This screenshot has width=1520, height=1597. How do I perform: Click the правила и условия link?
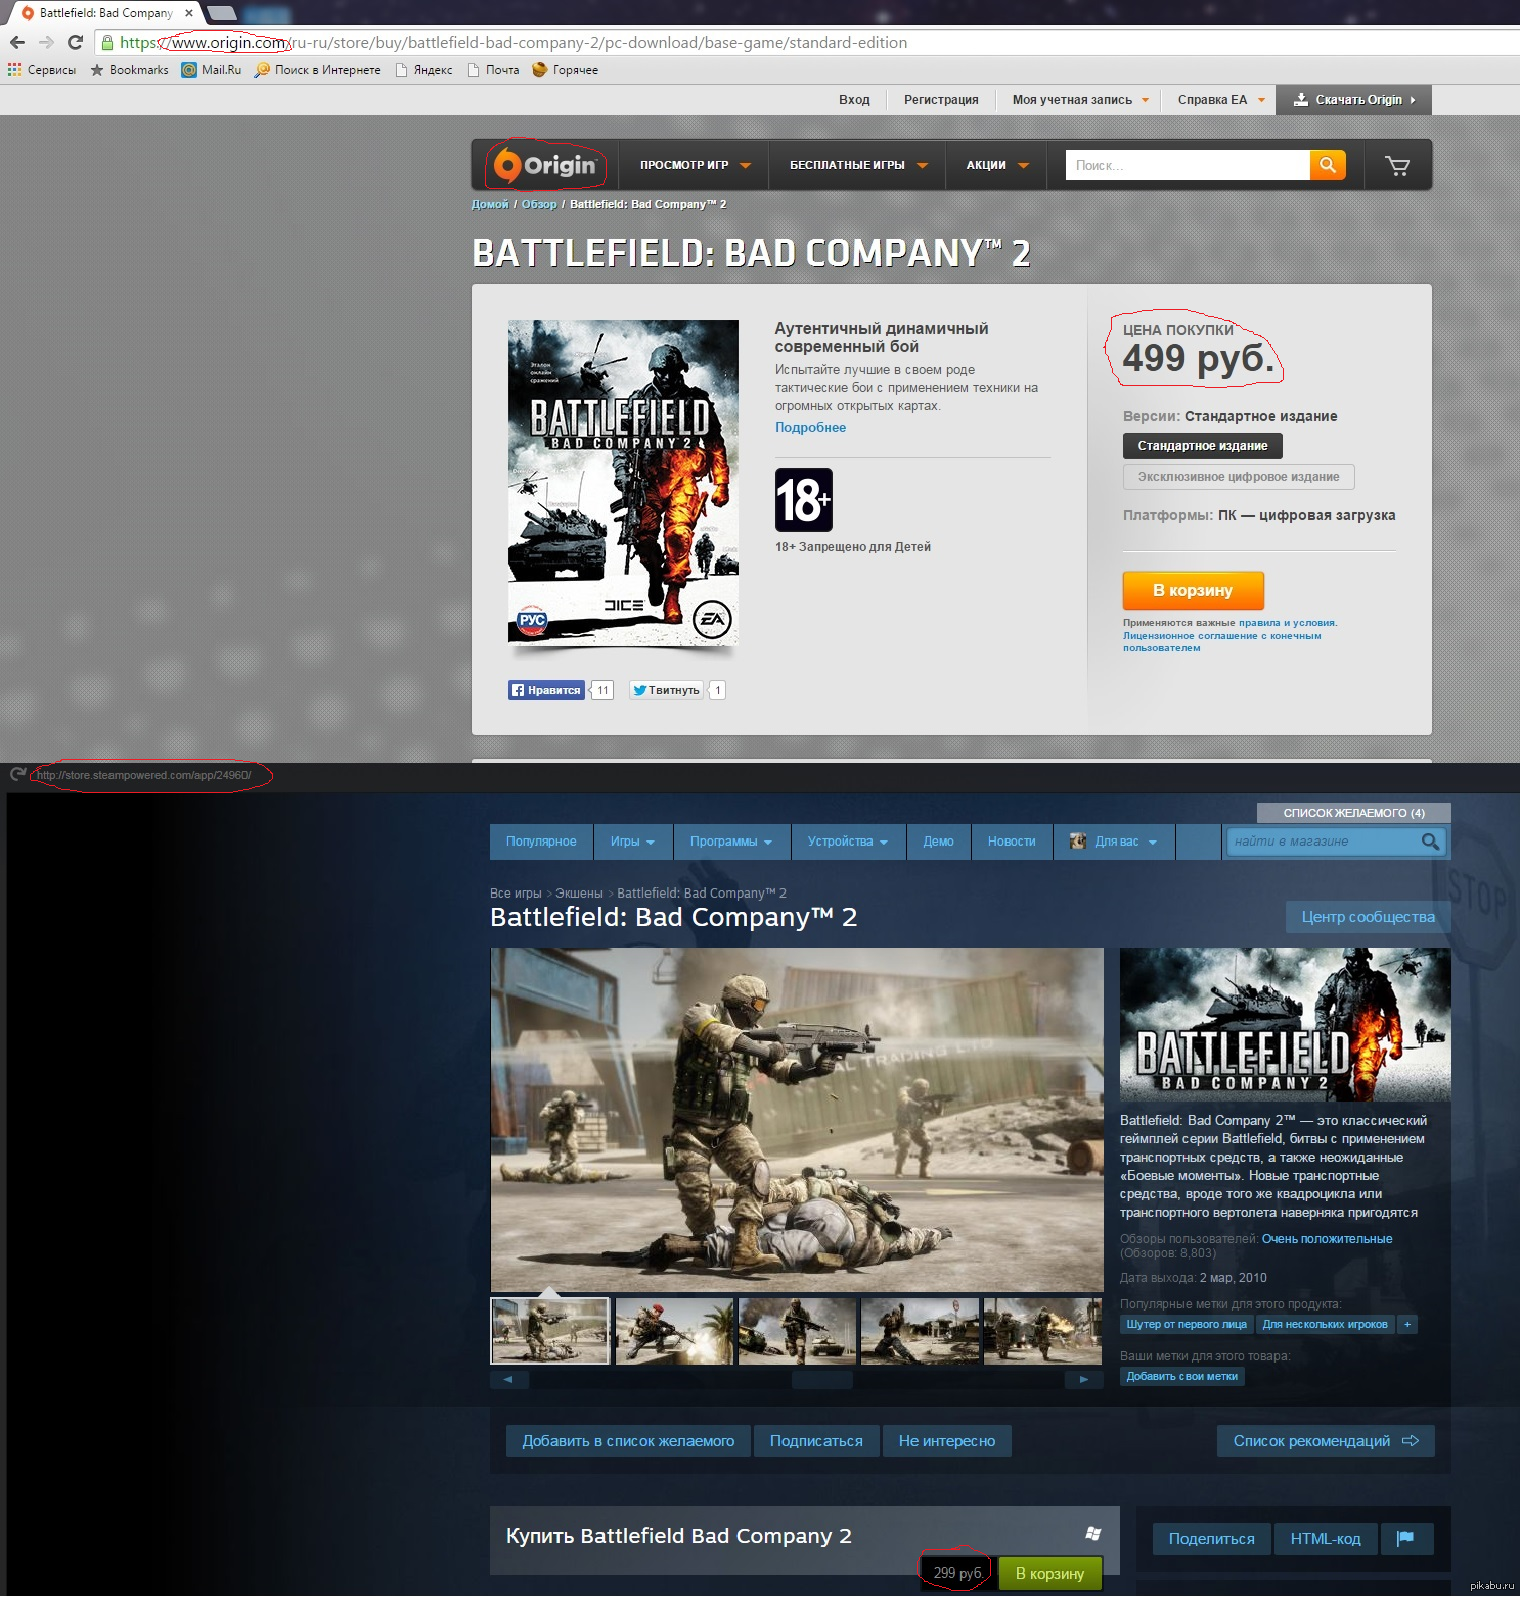(x=1287, y=623)
